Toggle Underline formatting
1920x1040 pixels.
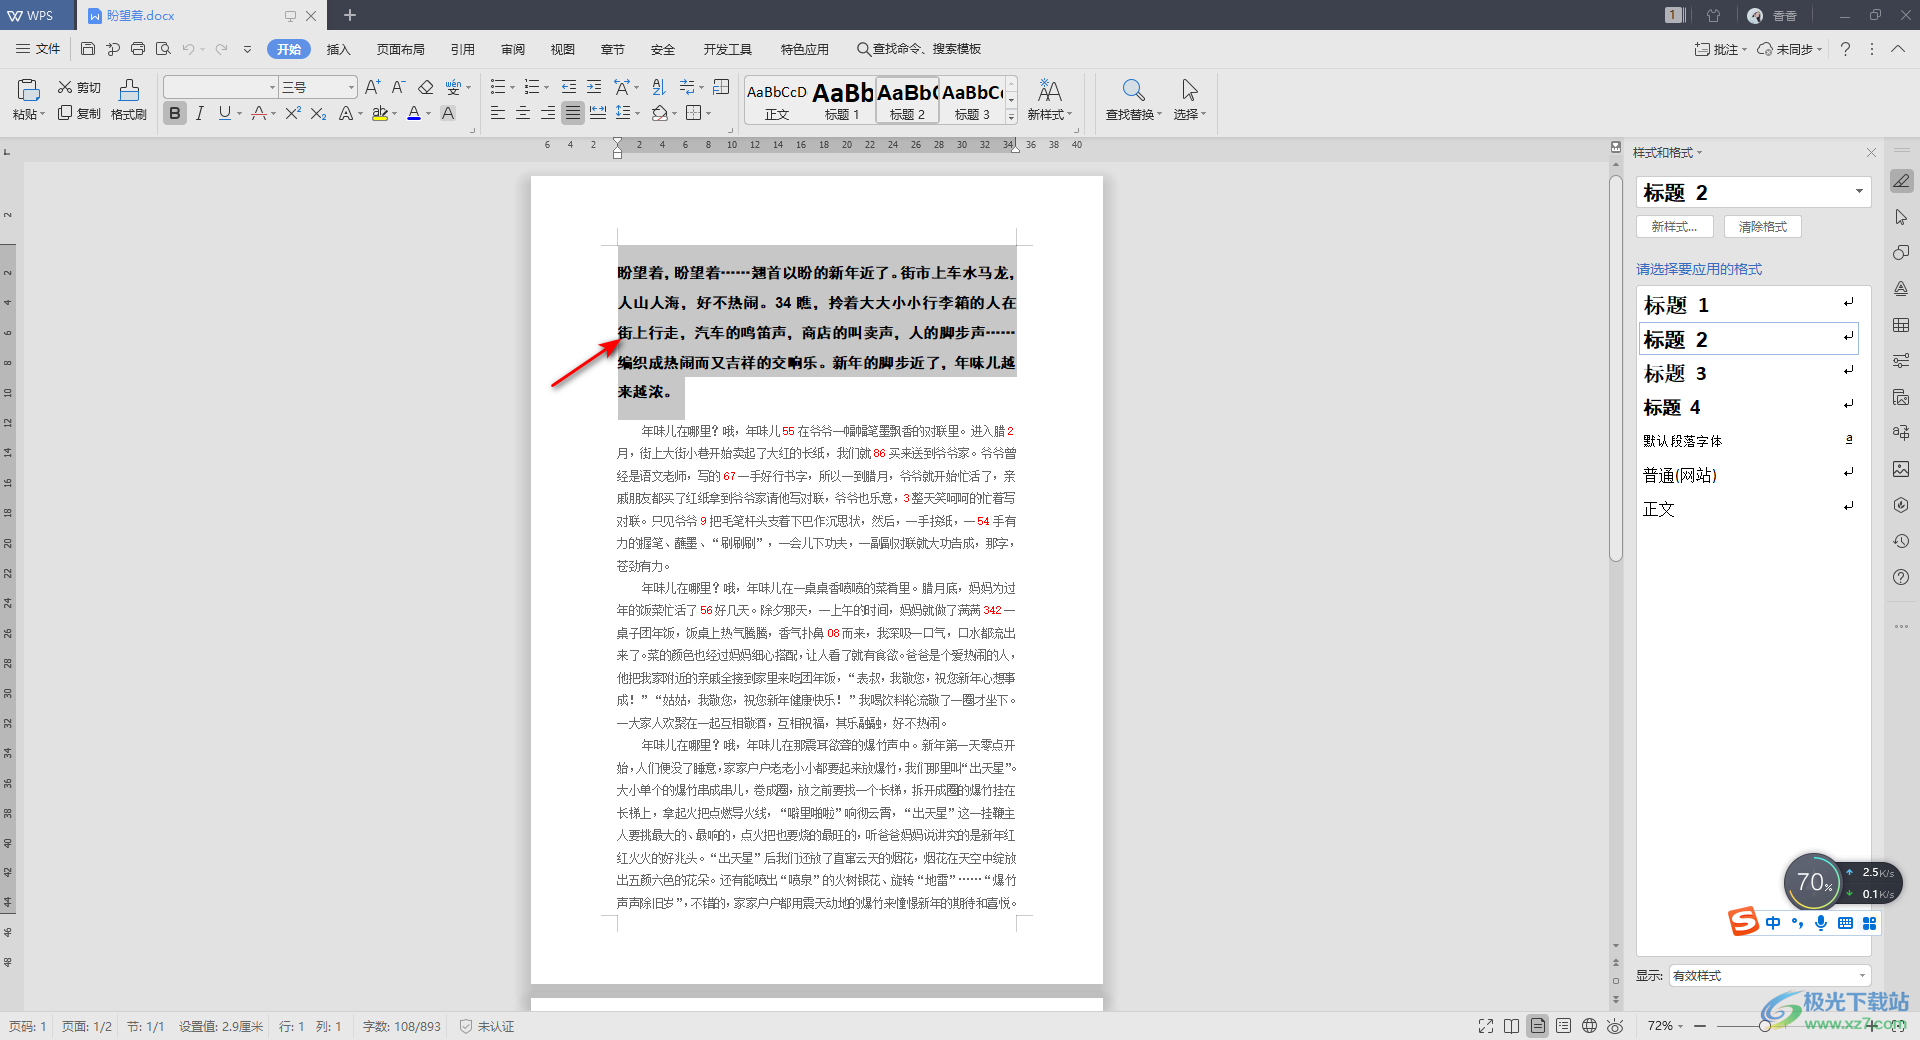pos(225,113)
